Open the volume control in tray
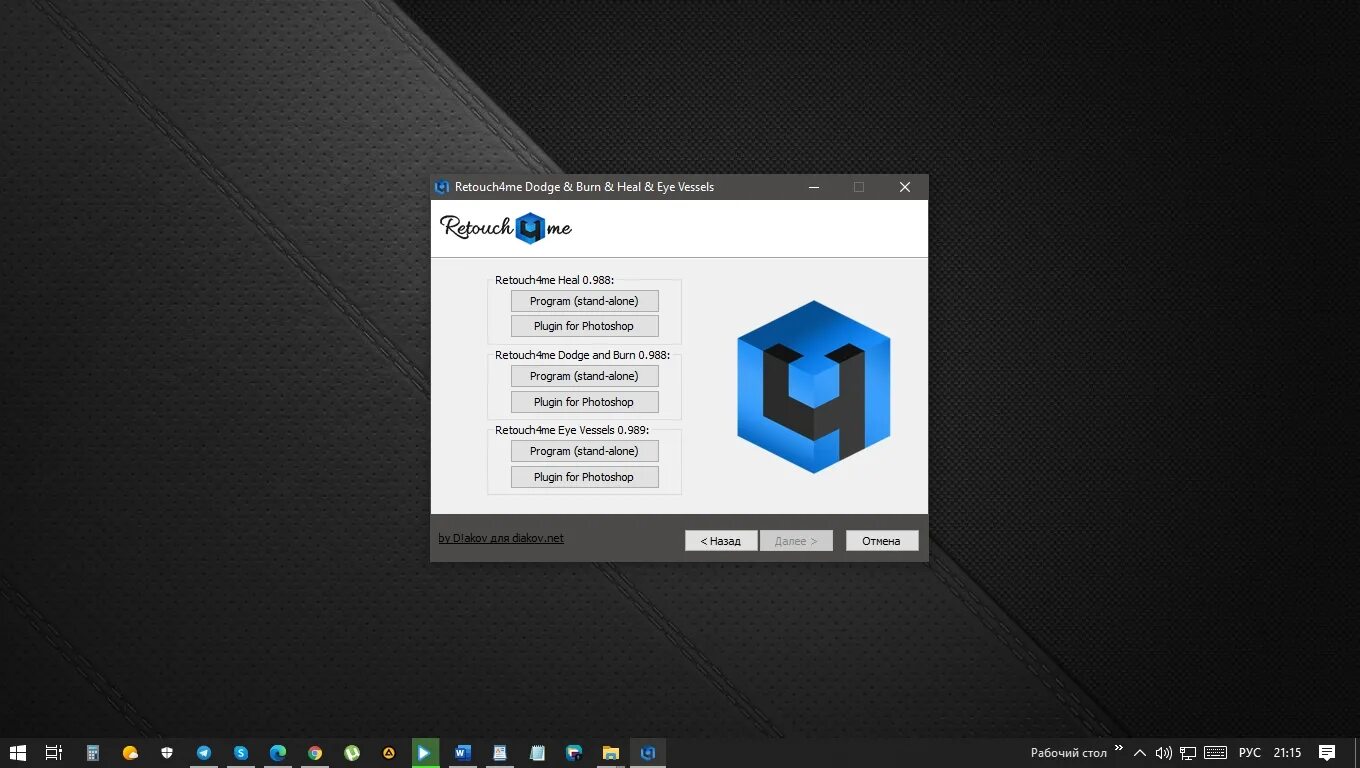 click(1163, 753)
